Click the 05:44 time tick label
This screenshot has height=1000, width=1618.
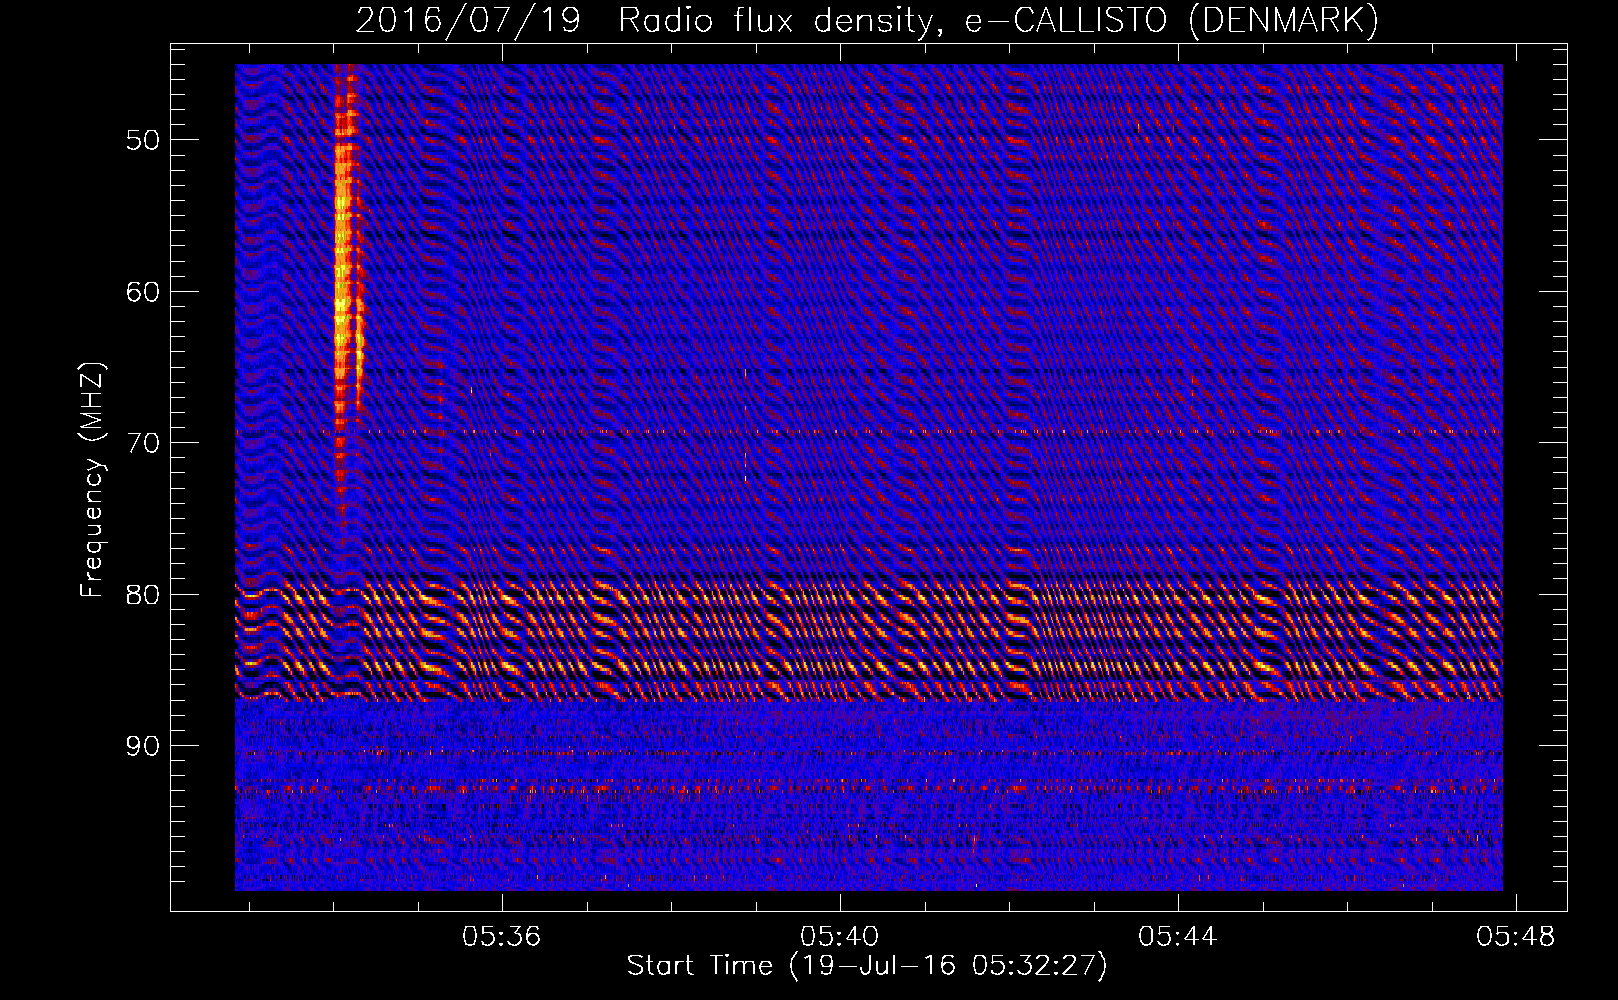coord(1178,936)
